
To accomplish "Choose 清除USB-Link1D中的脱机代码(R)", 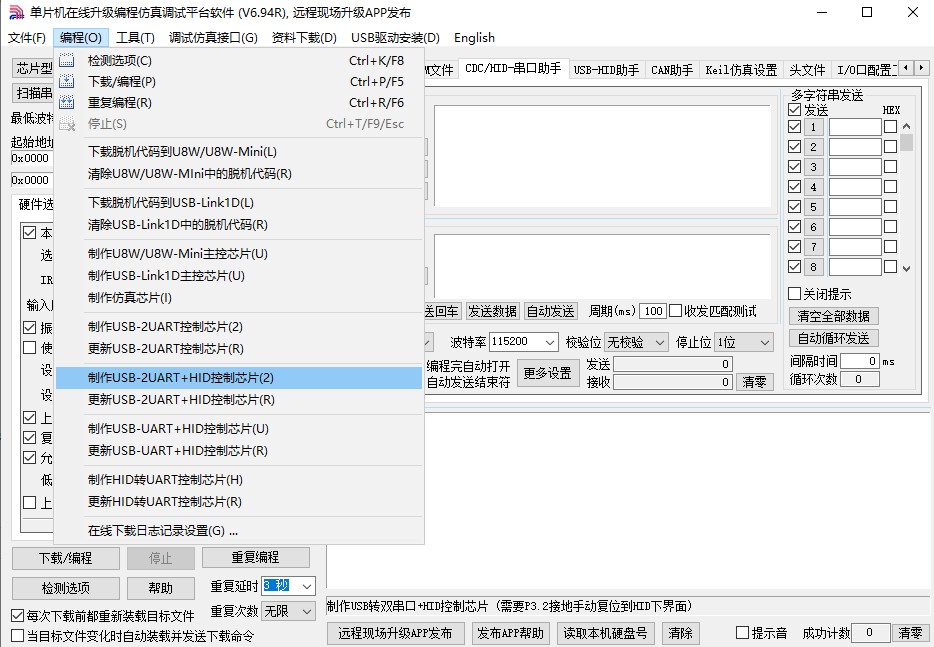I will coord(239,225).
